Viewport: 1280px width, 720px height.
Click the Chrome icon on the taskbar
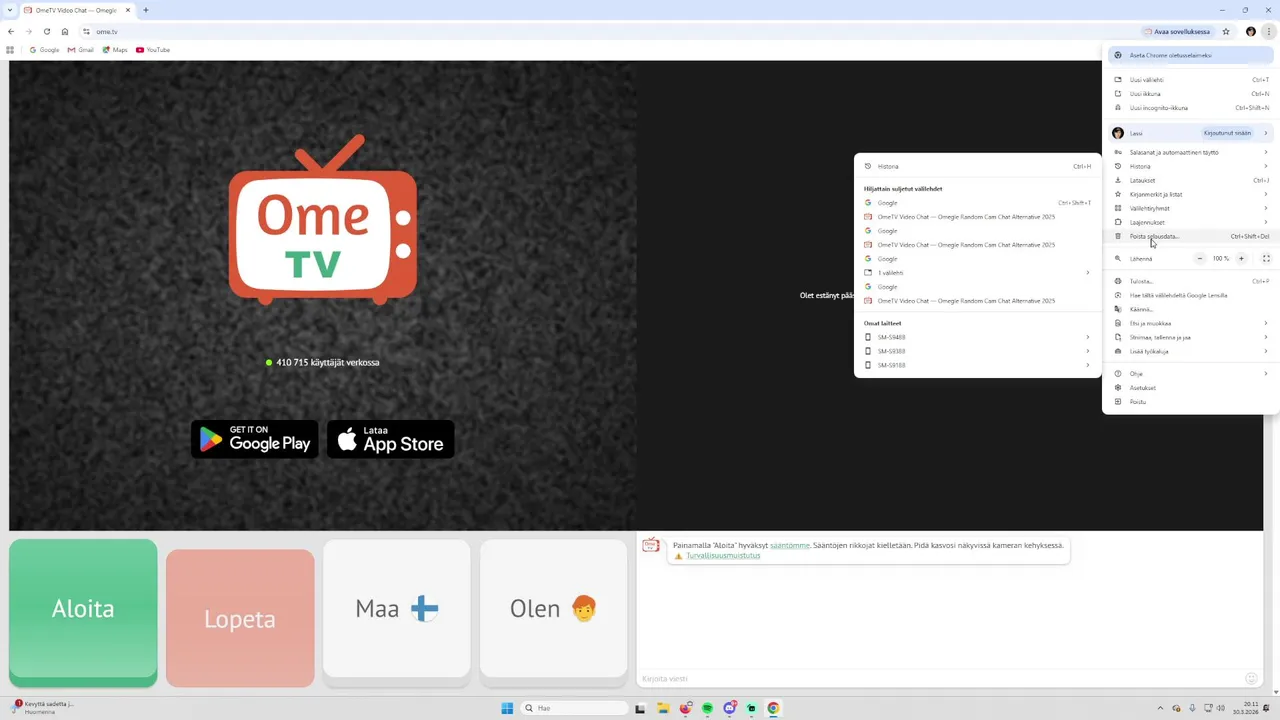[773, 708]
